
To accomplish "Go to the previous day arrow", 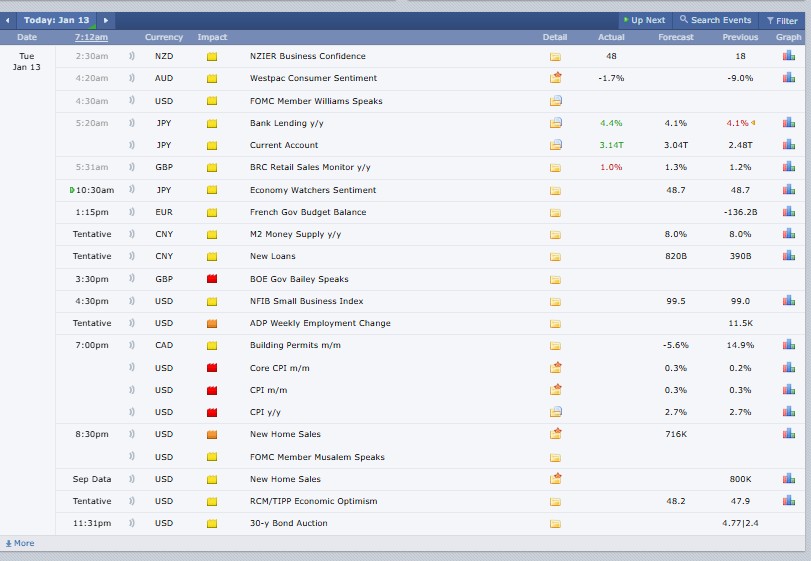I will [9, 20].
